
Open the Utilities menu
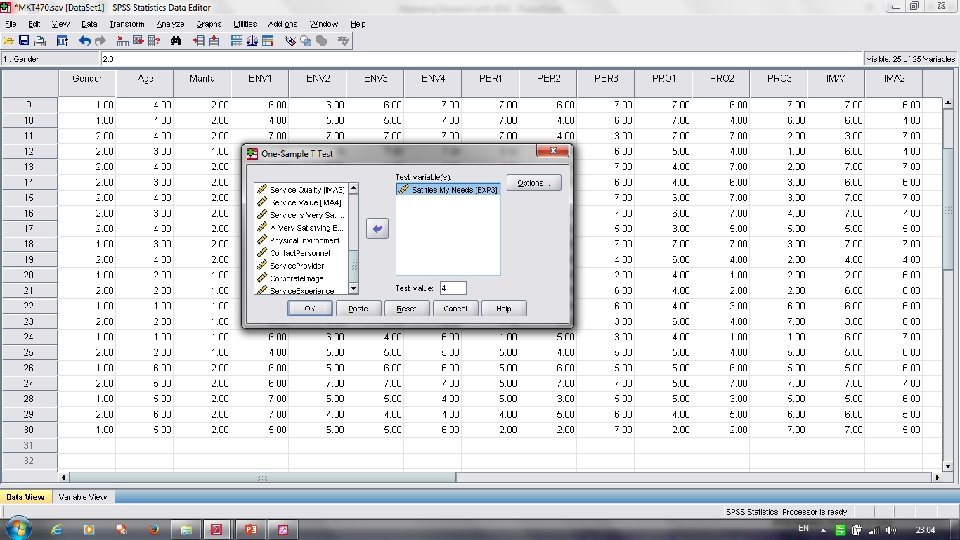(245, 24)
